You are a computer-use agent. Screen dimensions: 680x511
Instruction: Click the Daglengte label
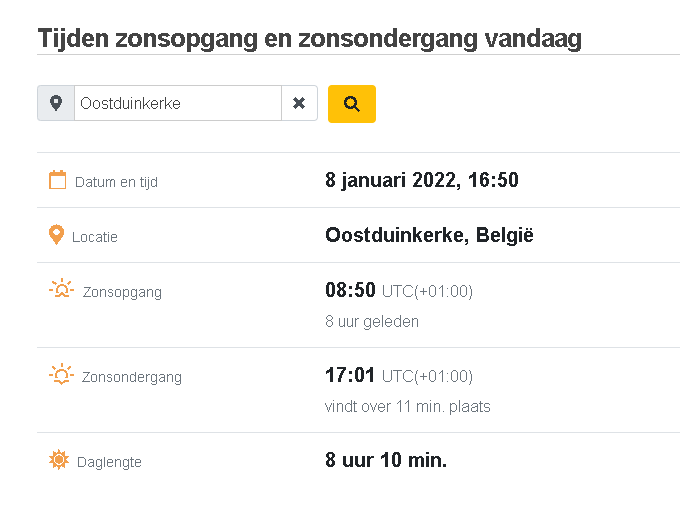[x=109, y=462]
